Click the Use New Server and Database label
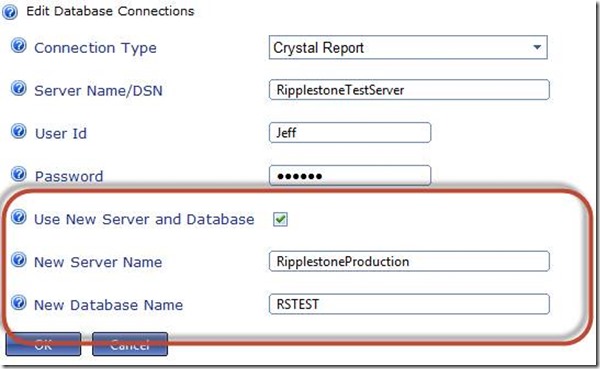600x369 pixels. click(144, 219)
